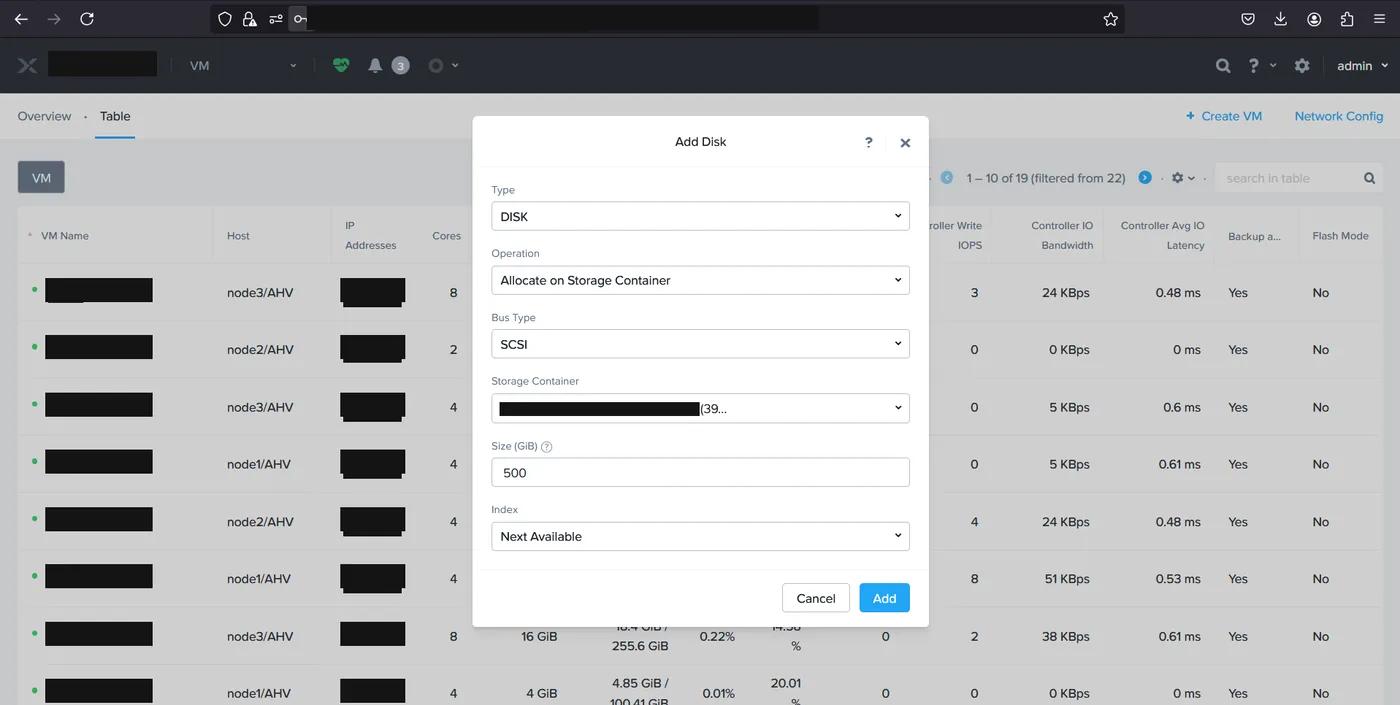Open the admin user menu
1400x705 pixels.
coord(1363,65)
